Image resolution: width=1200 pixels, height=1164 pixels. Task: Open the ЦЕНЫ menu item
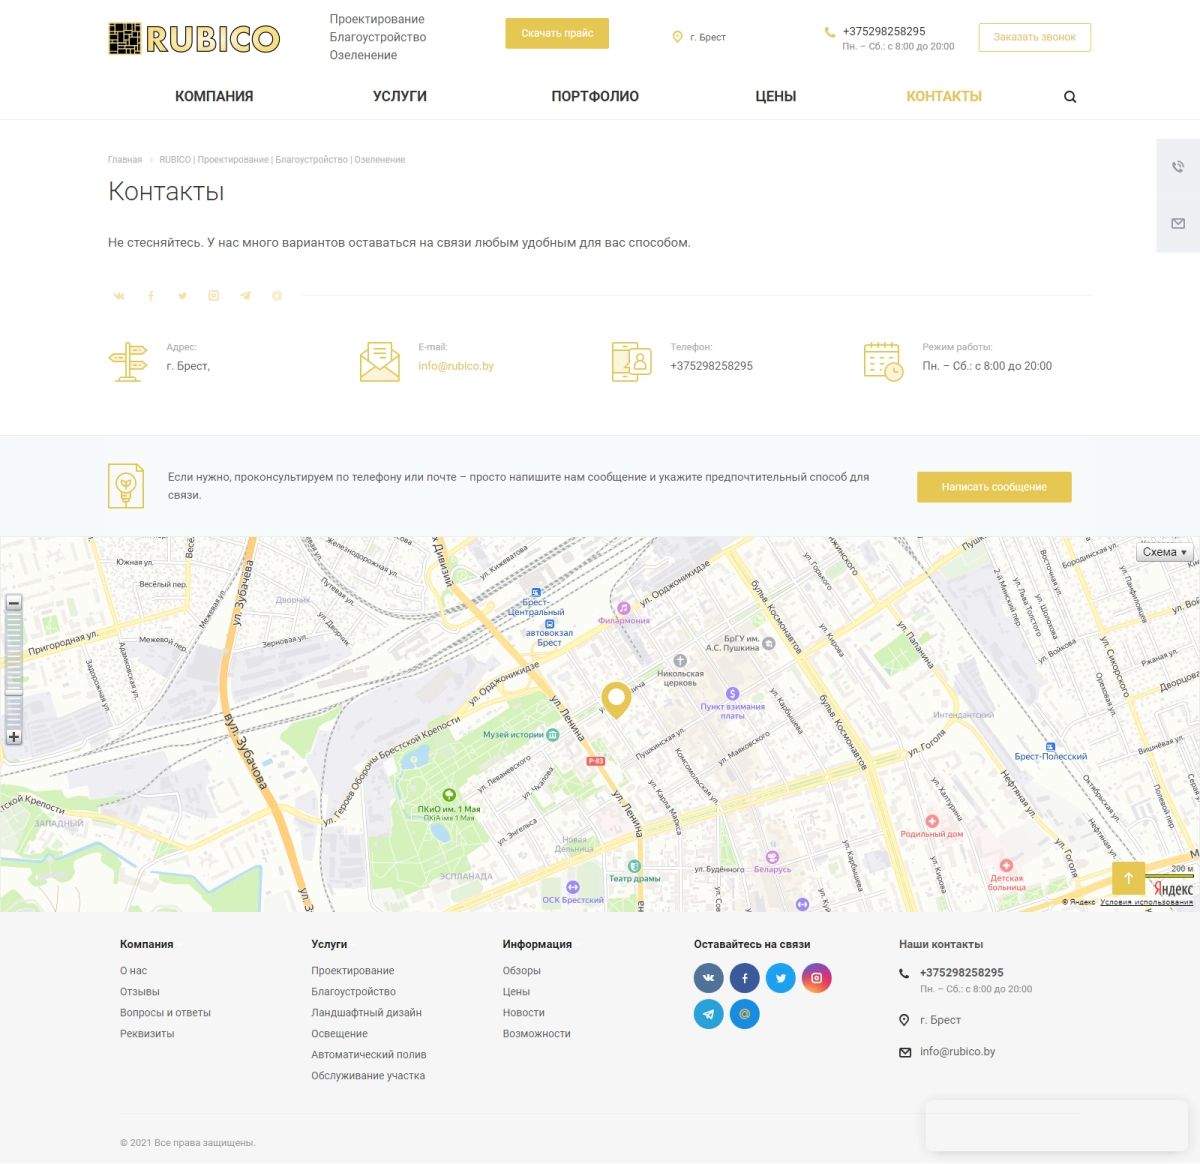776,97
